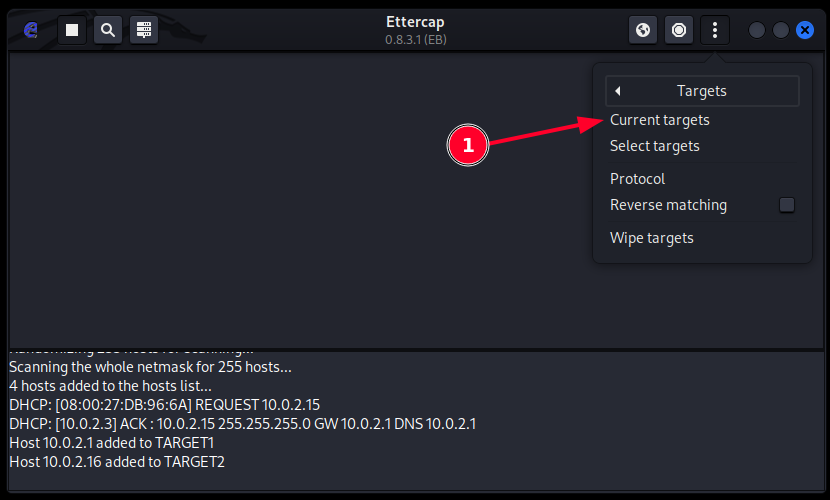The image size is (830, 500).
Task: Minimize the Ettercap window
Action: tap(757, 30)
